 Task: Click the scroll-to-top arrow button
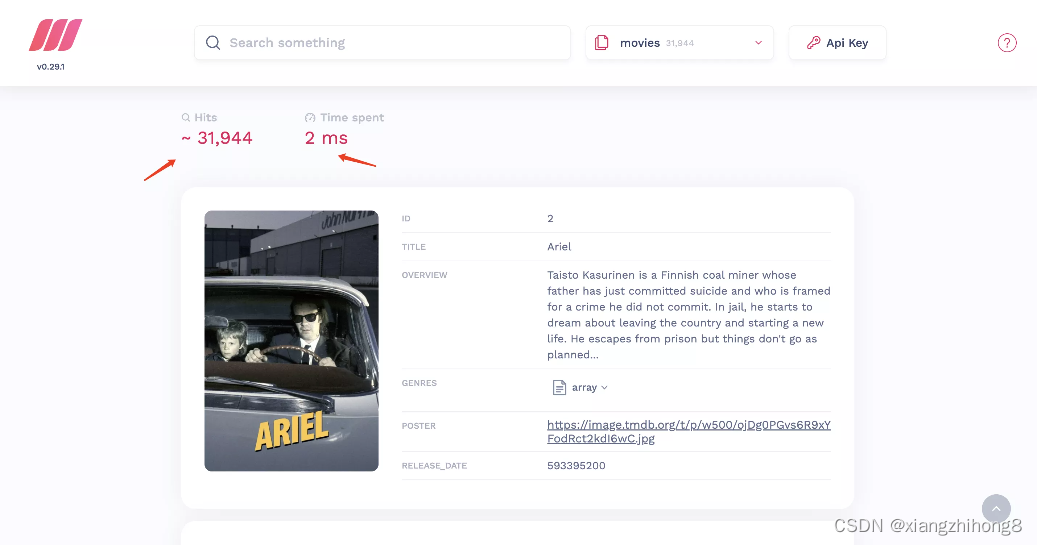(x=996, y=509)
